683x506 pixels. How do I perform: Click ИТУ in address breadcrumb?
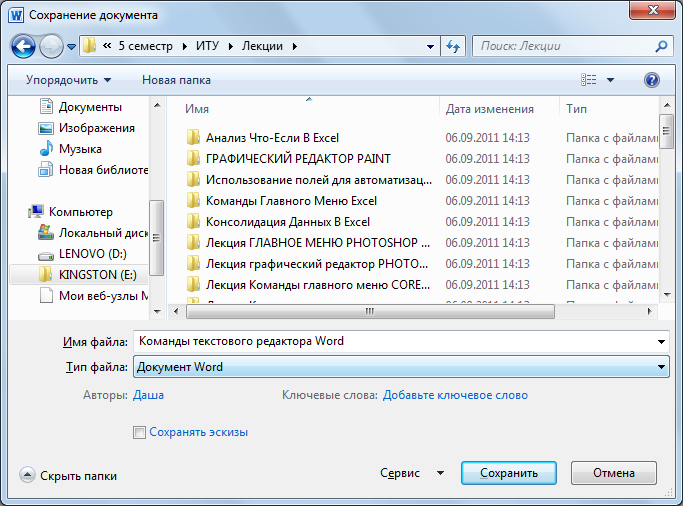pos(207,46)
